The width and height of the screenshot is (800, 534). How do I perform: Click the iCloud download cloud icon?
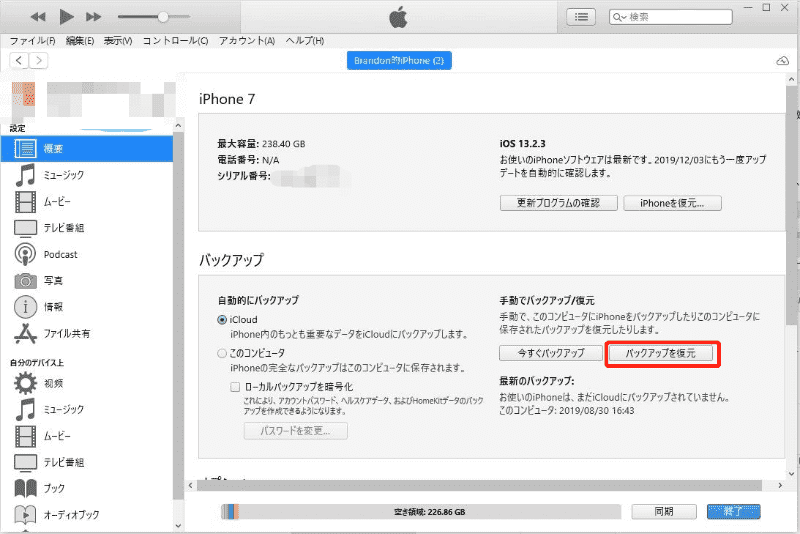[783, 61]
